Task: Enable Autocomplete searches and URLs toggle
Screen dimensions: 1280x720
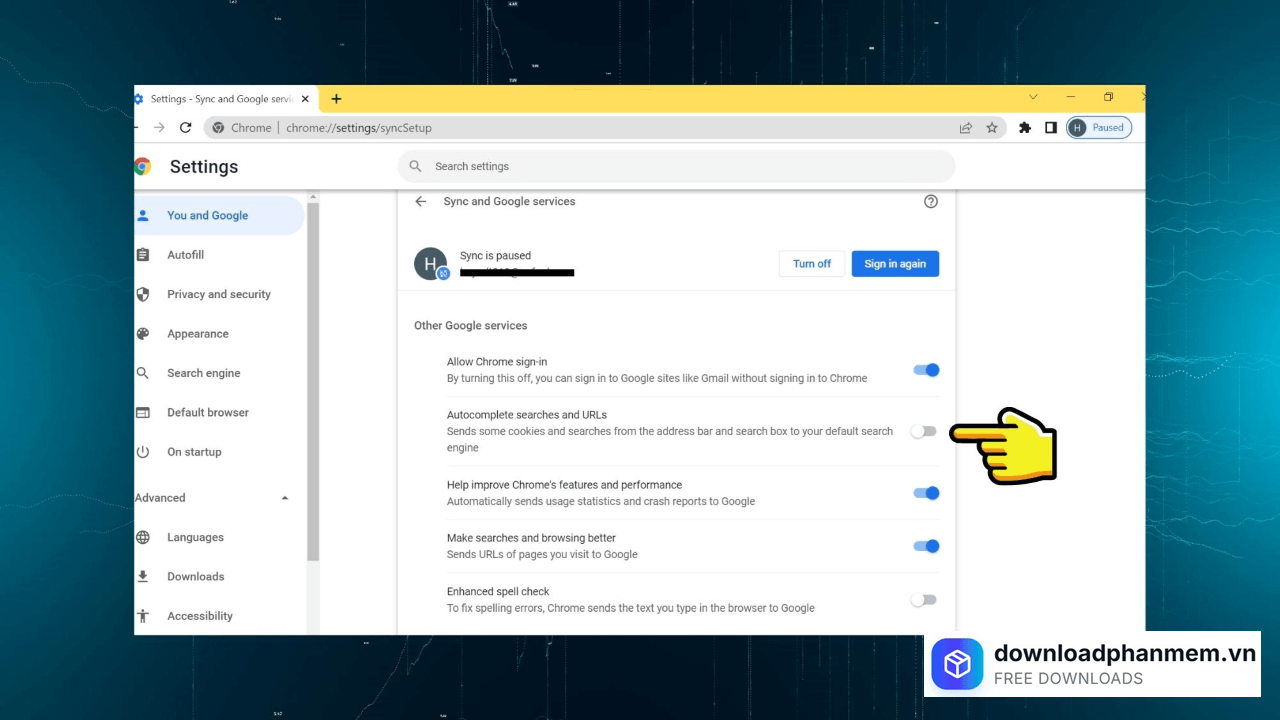Action: pyautogui.click(x=924, y=431)
